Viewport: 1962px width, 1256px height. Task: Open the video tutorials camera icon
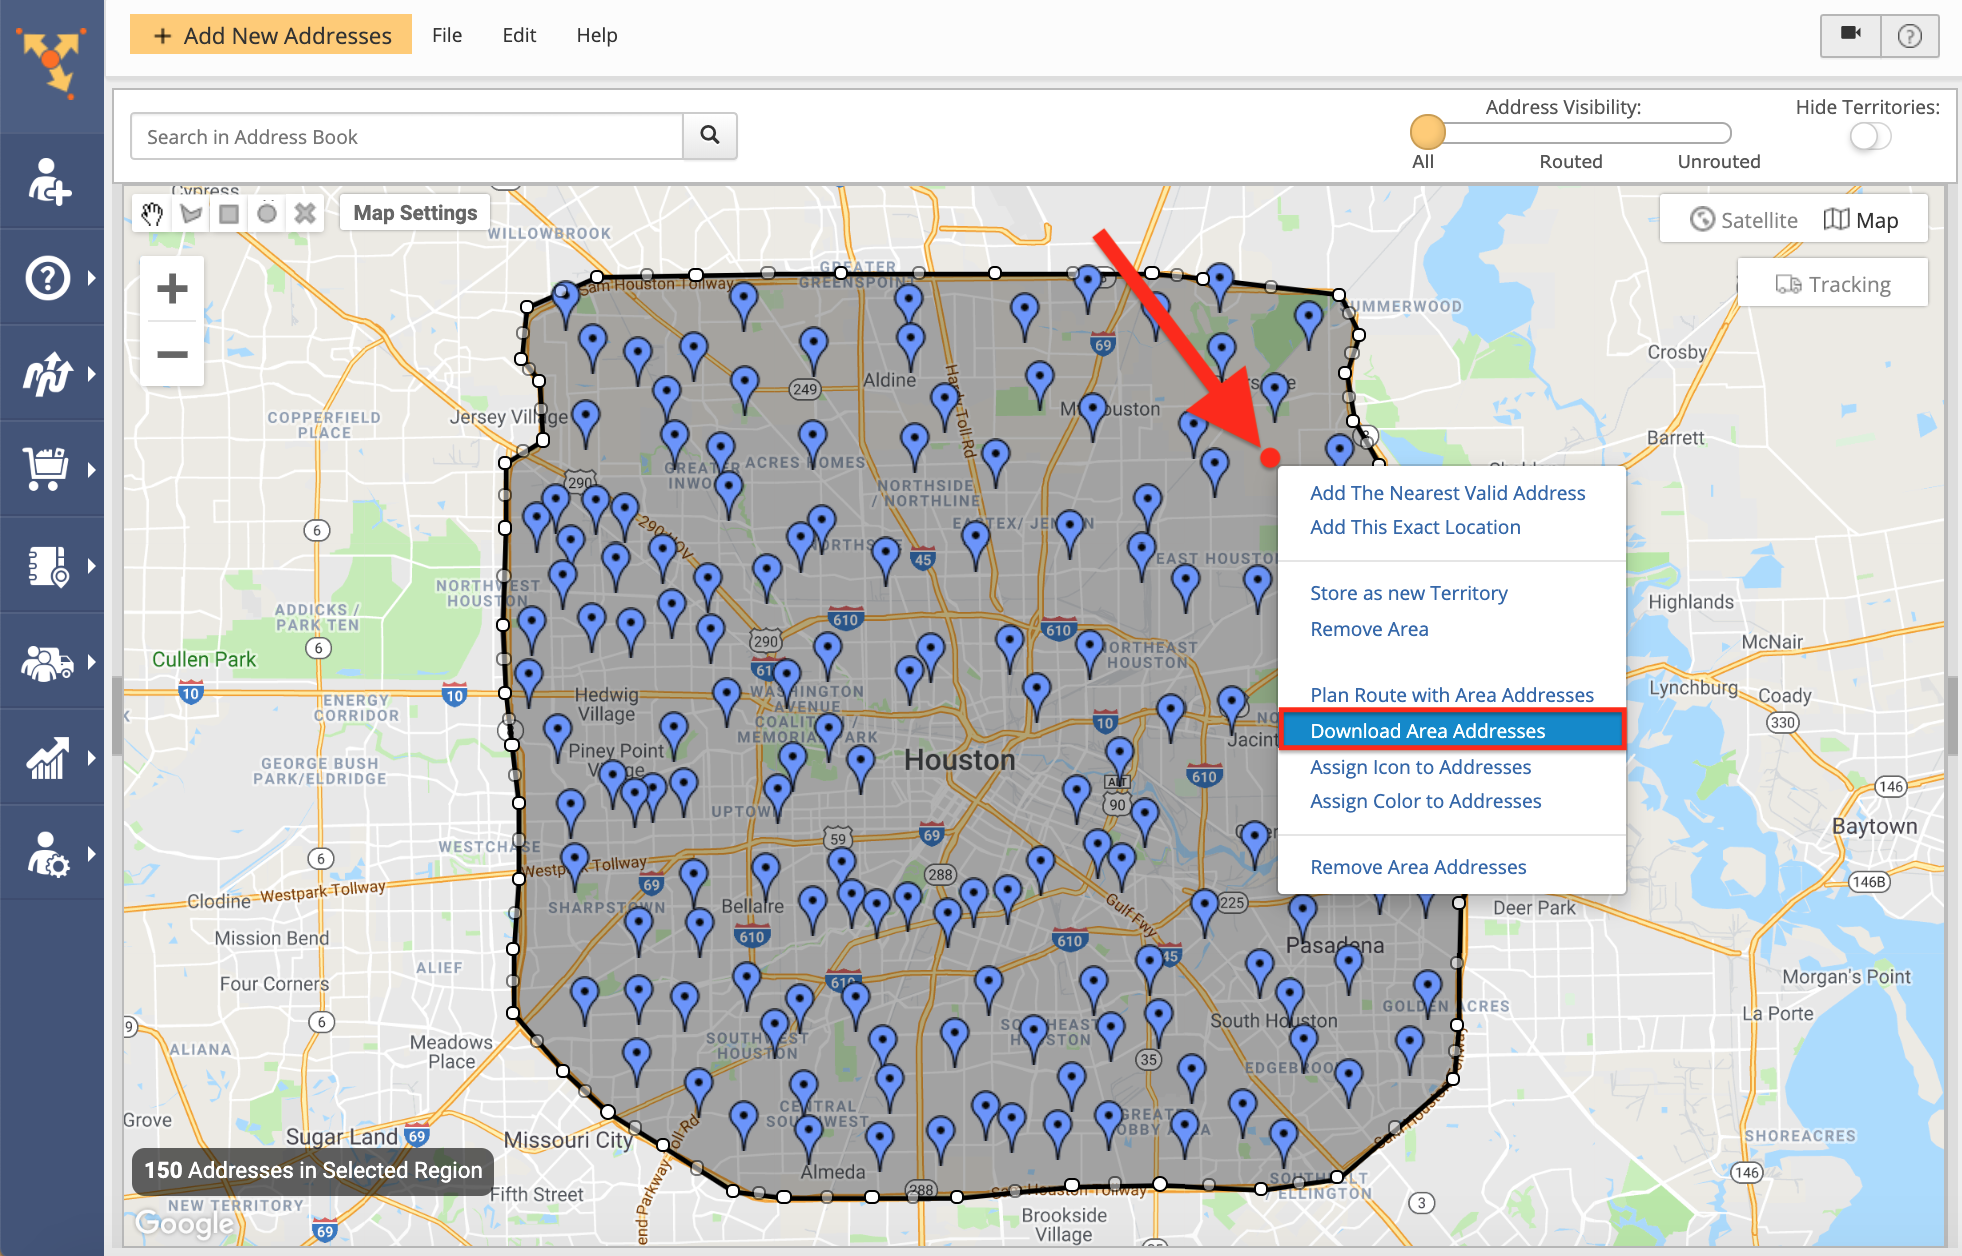pos(1850,34)
